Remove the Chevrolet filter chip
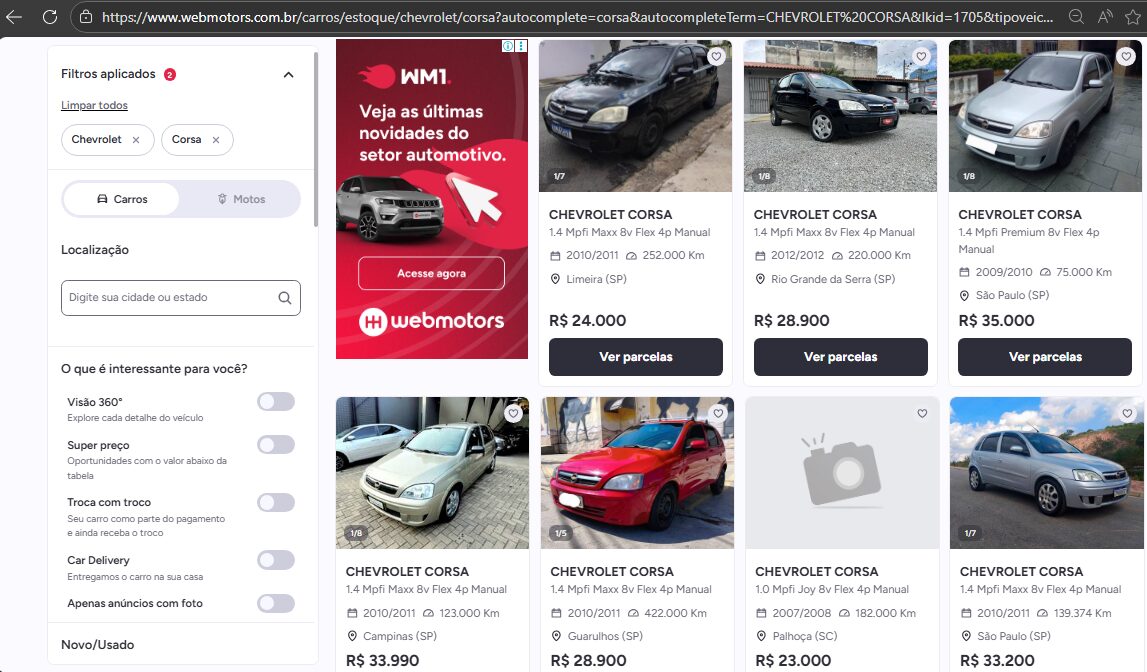 click(x=136, y=140)
